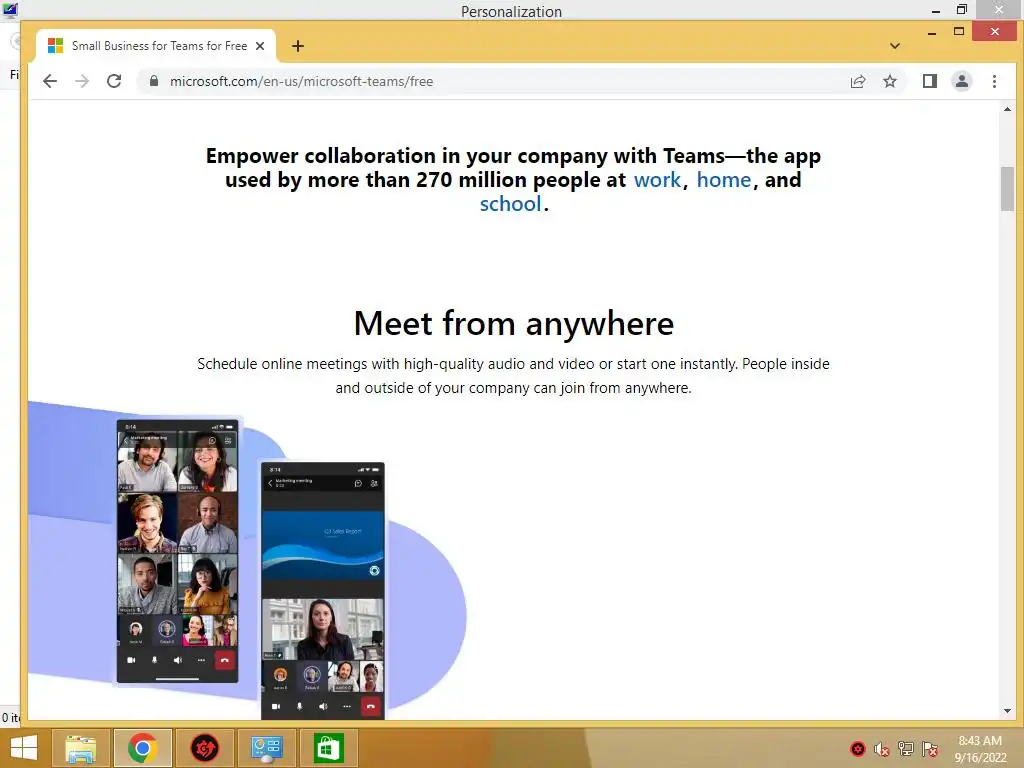Follow the 'school' link
The height and width of the screenshot is (768, 1024).
tap(511, 204)
